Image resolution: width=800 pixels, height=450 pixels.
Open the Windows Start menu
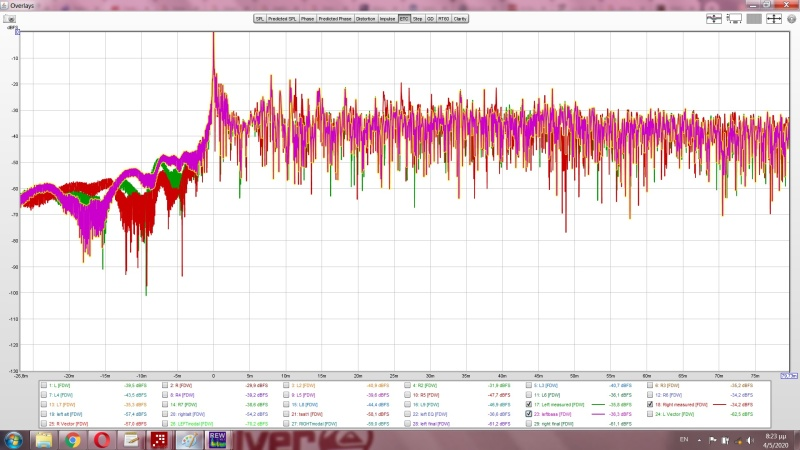[14, 439]
